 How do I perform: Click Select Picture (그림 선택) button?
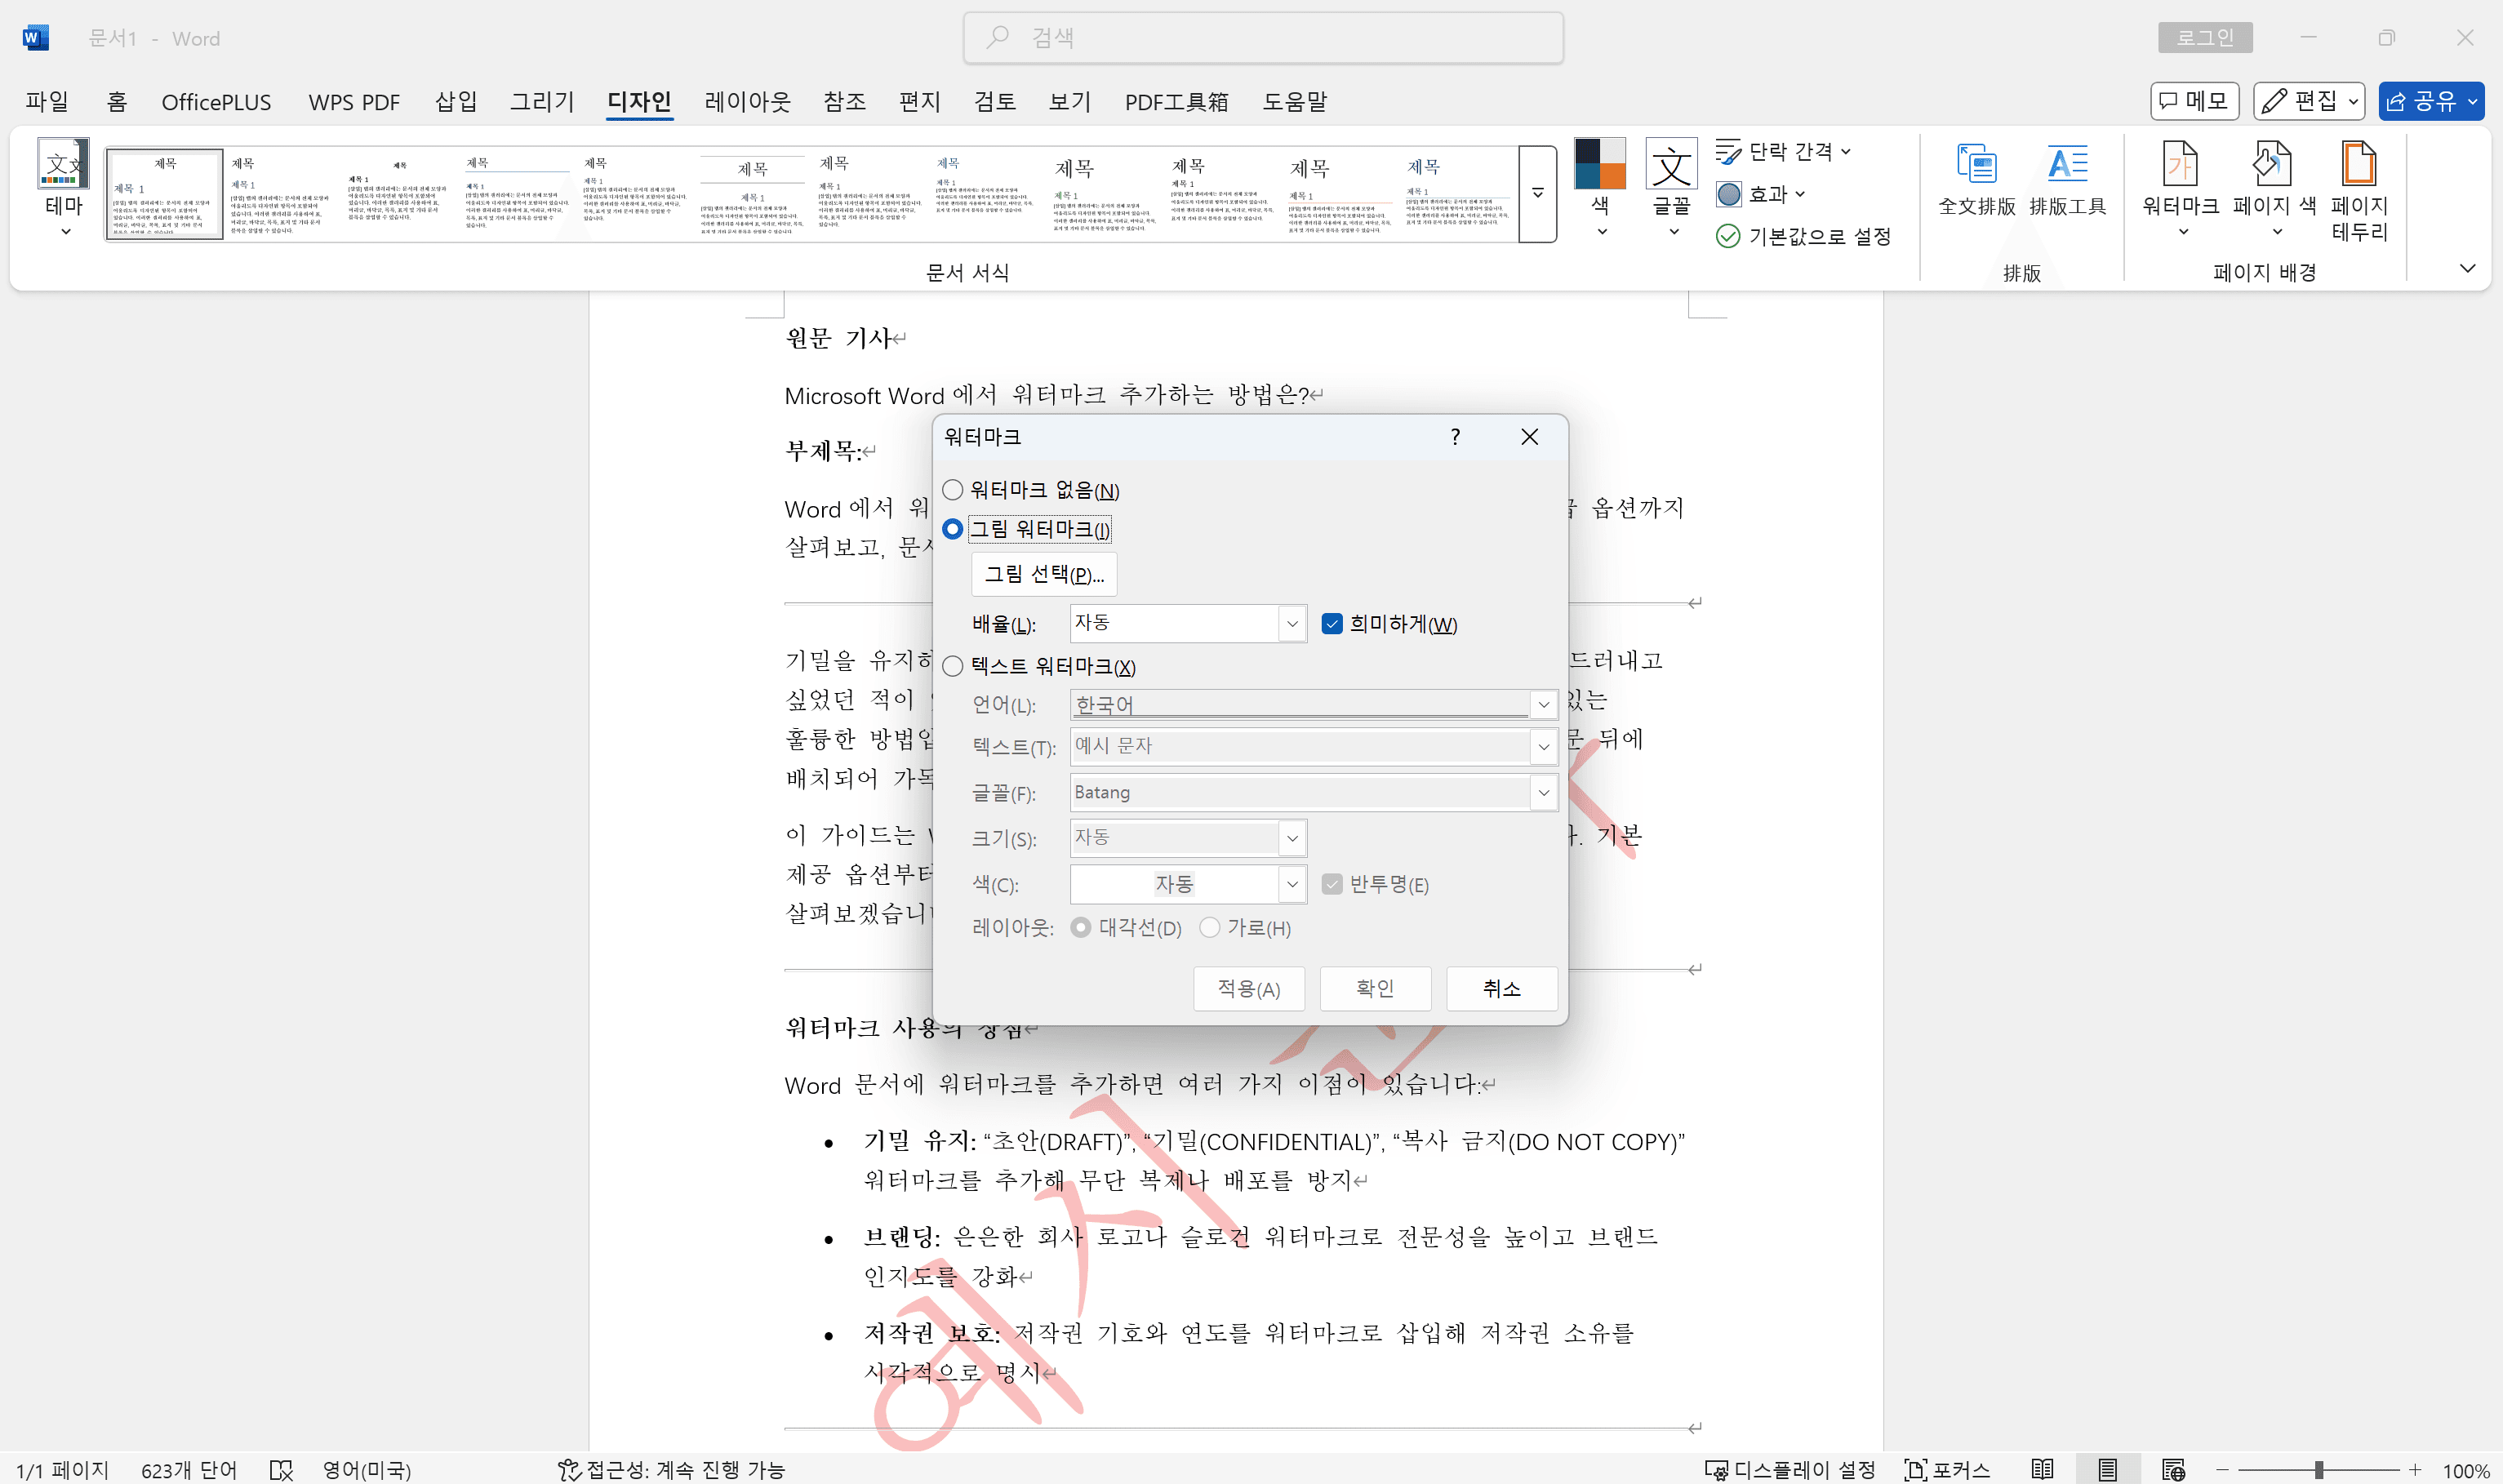[1044, 574]
